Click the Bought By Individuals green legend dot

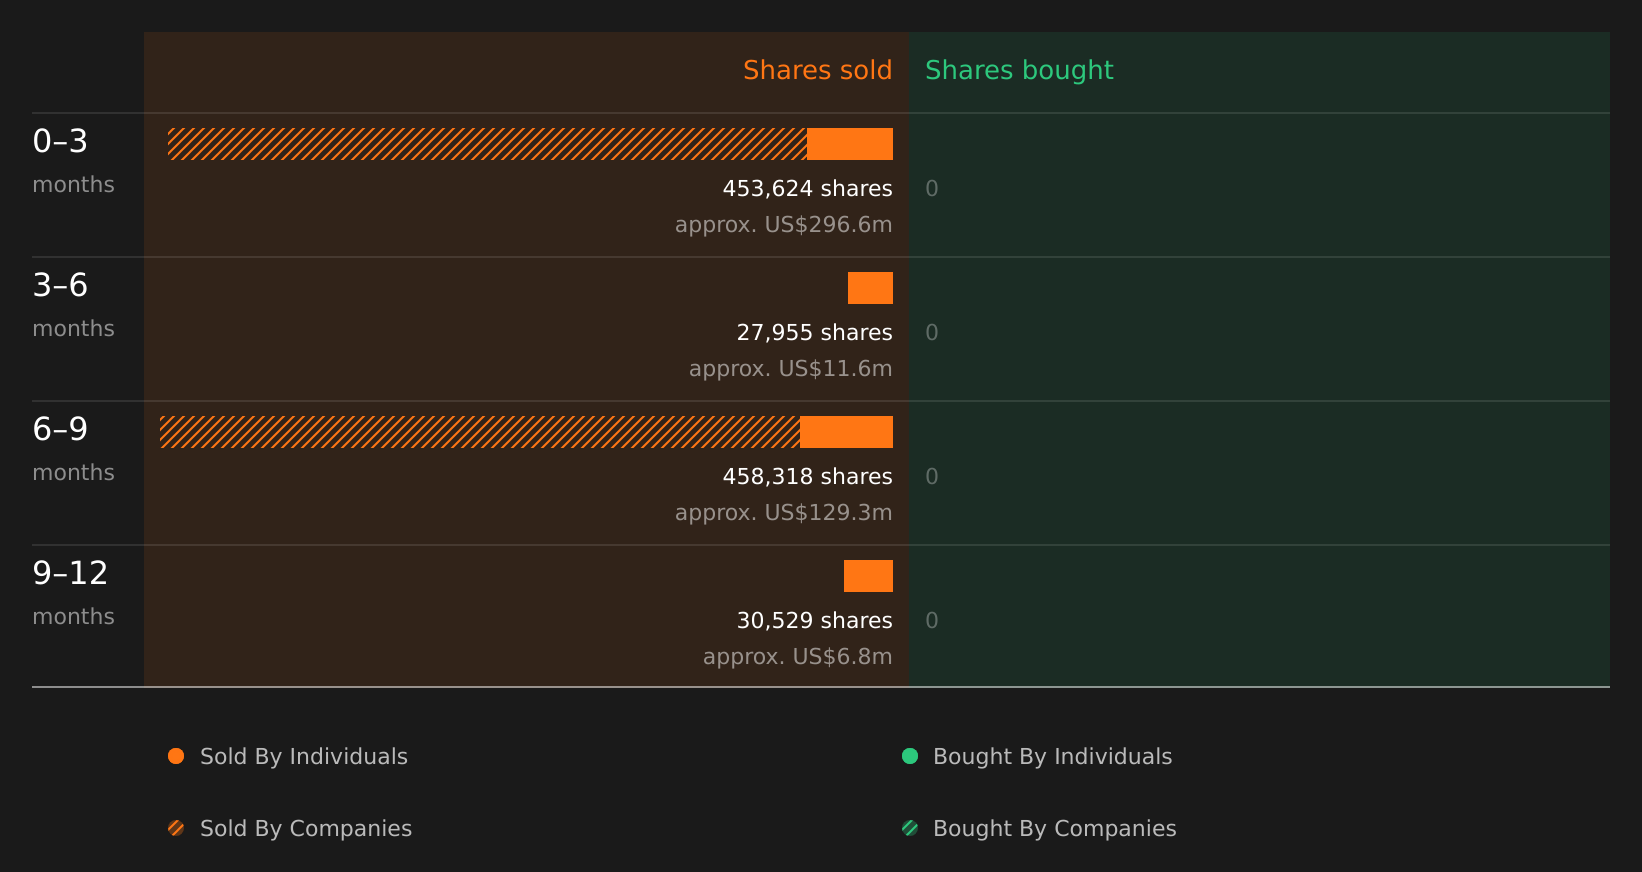coord(910,756)
